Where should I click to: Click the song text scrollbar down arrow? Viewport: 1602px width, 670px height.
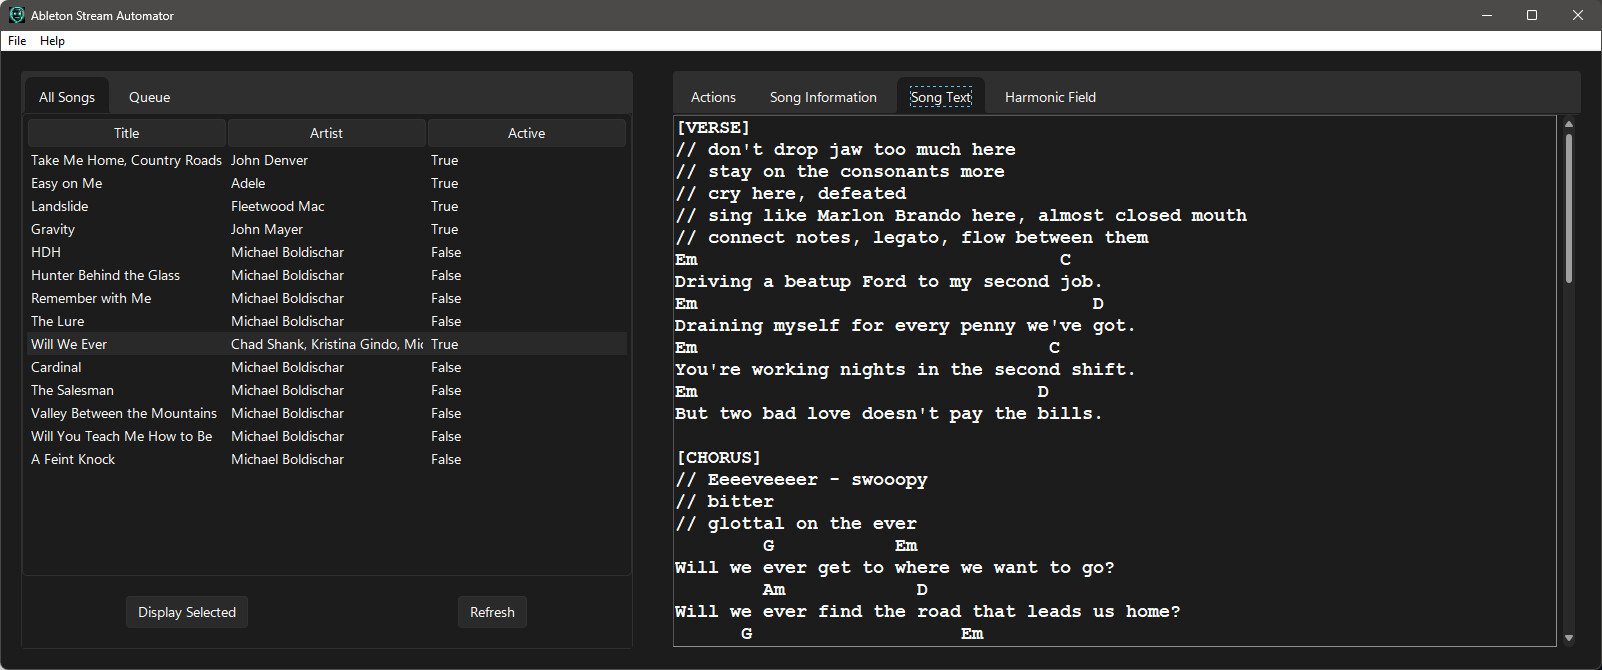pyautogui.click(x=1568, y=638)
